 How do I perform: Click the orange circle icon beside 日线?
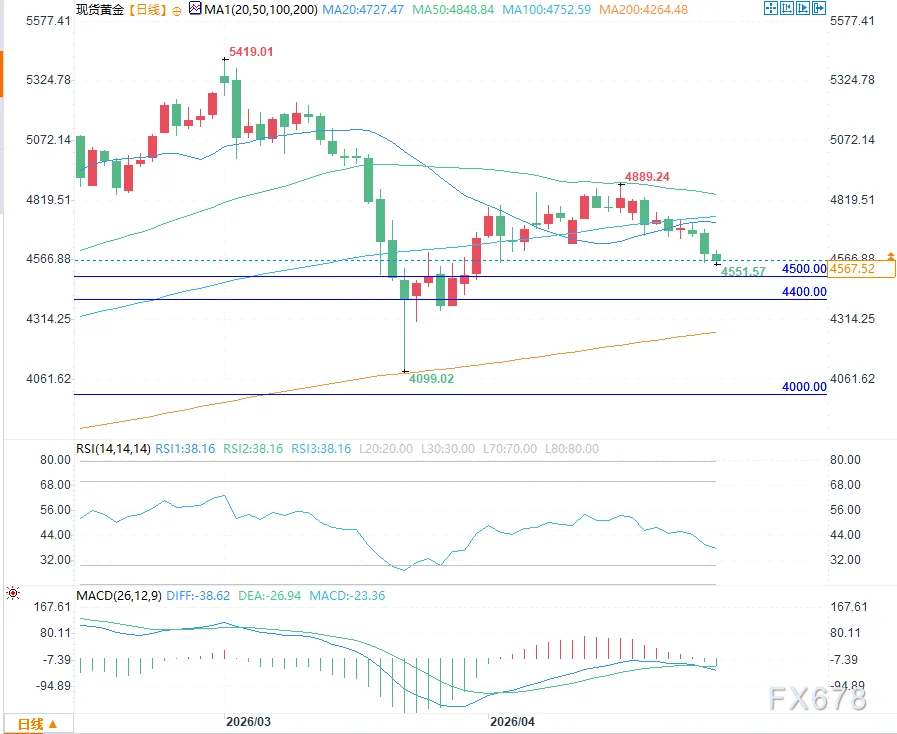click(x=177, y=11)
